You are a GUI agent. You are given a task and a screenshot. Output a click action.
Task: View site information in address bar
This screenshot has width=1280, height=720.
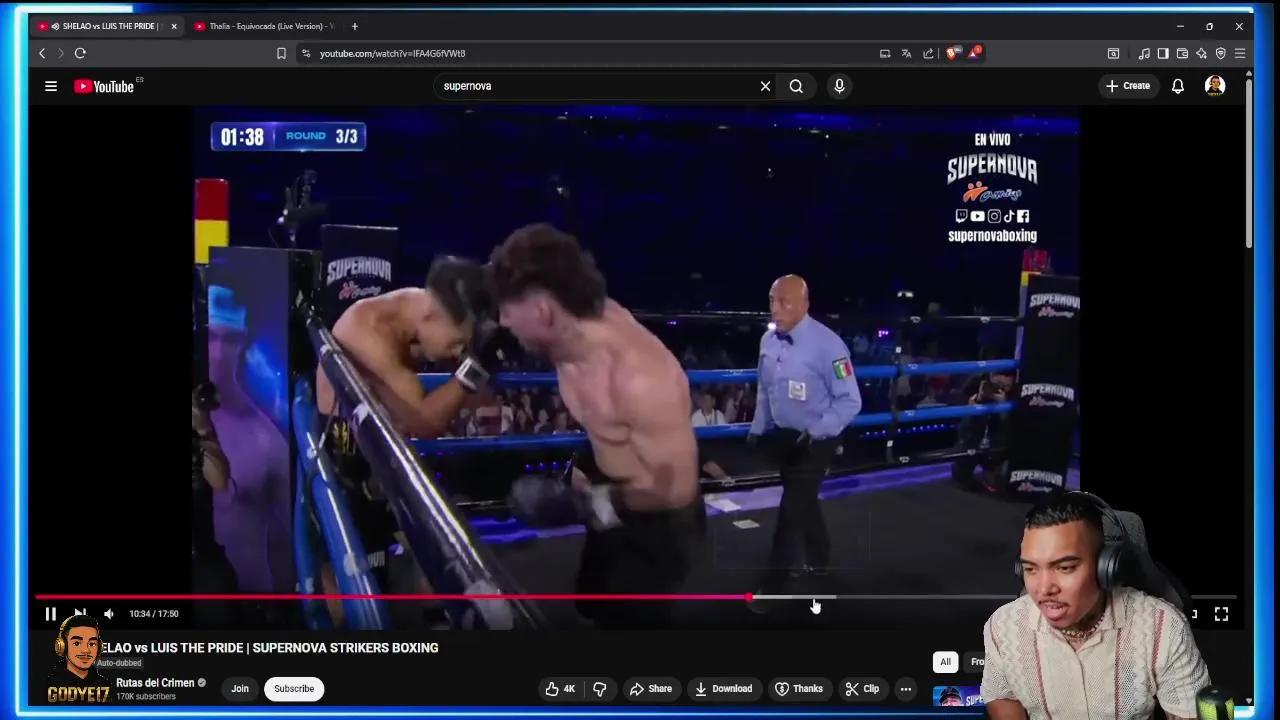306,53
